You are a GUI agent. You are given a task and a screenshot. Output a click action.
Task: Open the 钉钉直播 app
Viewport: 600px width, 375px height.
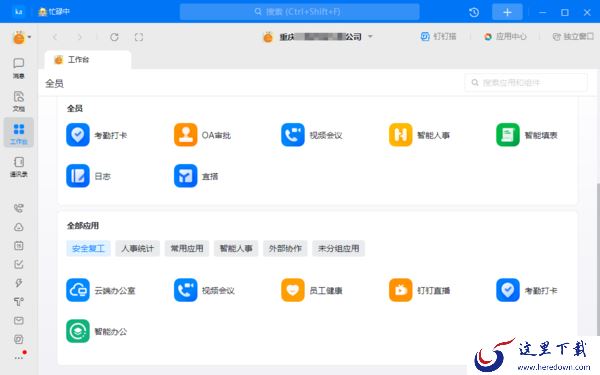[419, 290]
